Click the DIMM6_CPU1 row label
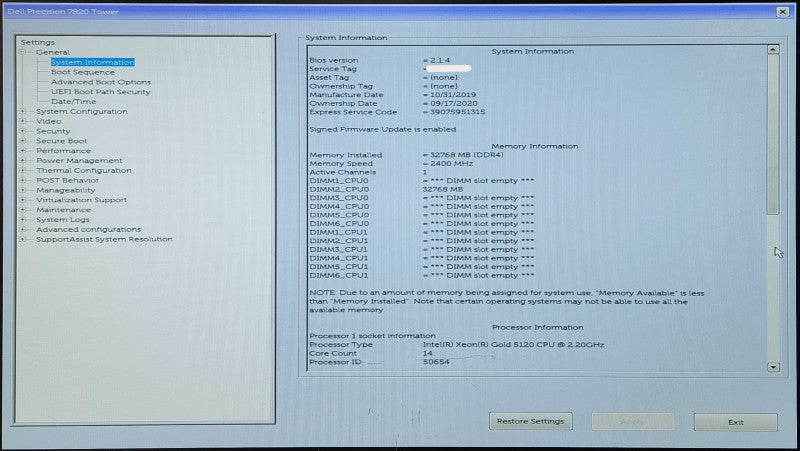The image size is (800, 451). [x=339, y=275]
